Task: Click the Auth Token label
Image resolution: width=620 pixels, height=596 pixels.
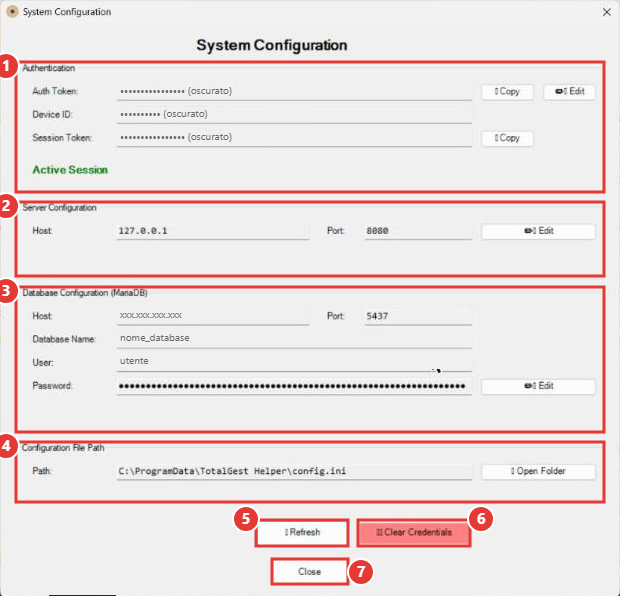Action: tap(55, 91)
